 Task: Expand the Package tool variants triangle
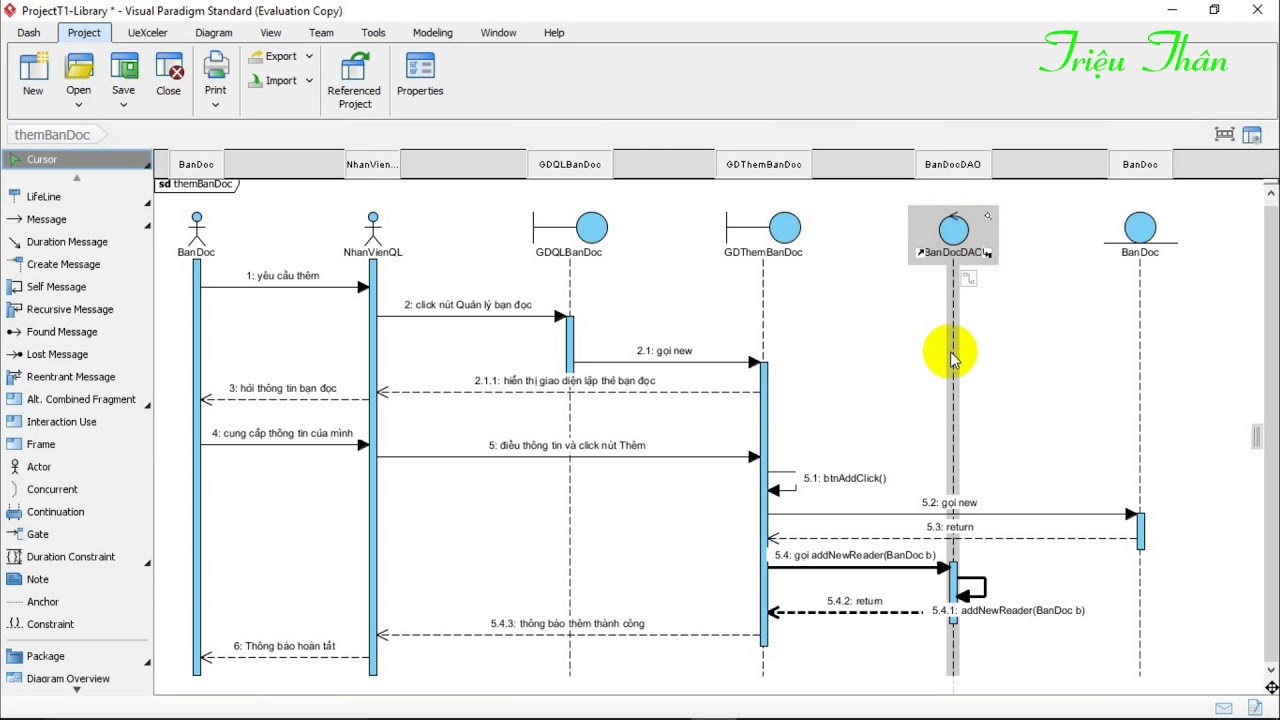click(x=147, y=663)
